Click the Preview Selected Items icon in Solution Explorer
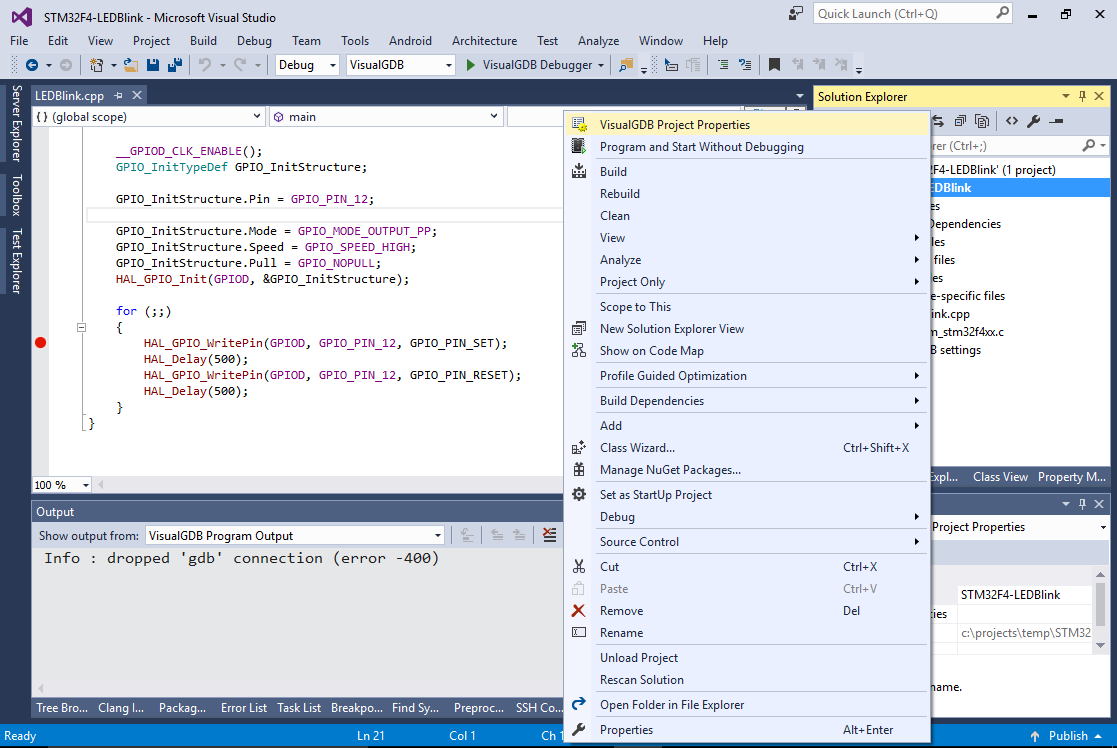Screen dimensions: 1117x748 pyautogui.click(x=1056, y=121)
